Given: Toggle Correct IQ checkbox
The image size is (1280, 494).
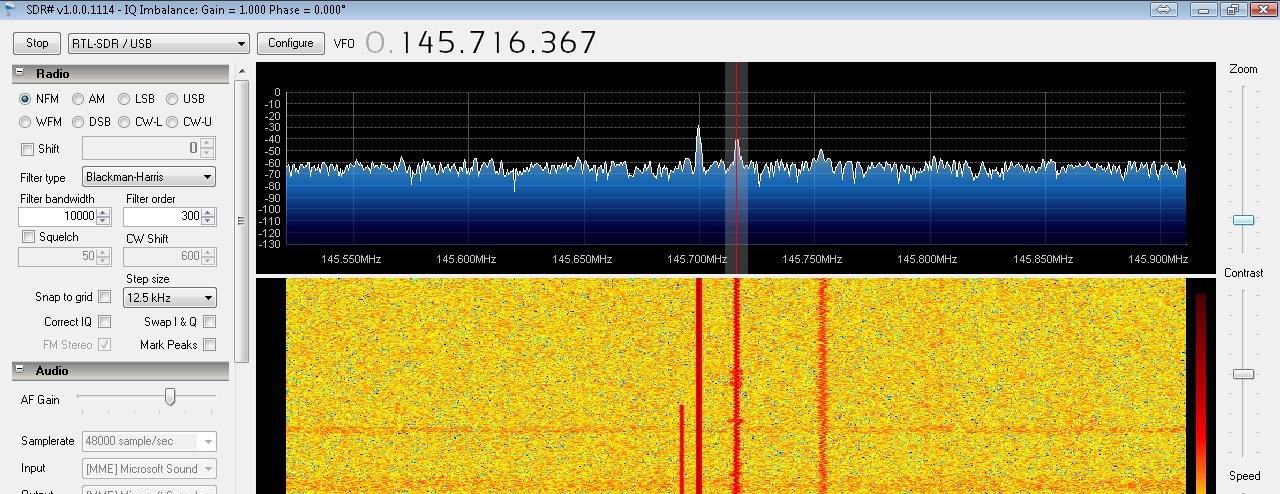Looking at the screenshot, I should click(x=104, y=322).
